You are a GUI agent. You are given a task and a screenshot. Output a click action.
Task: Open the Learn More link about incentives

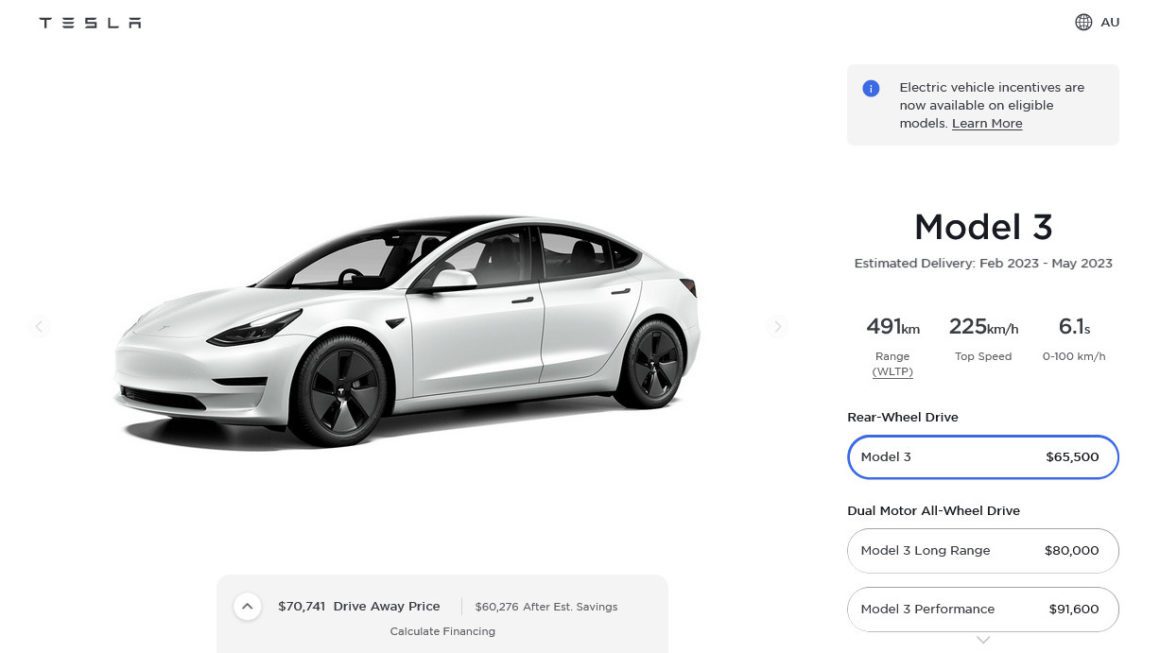[x=987, y=122]
